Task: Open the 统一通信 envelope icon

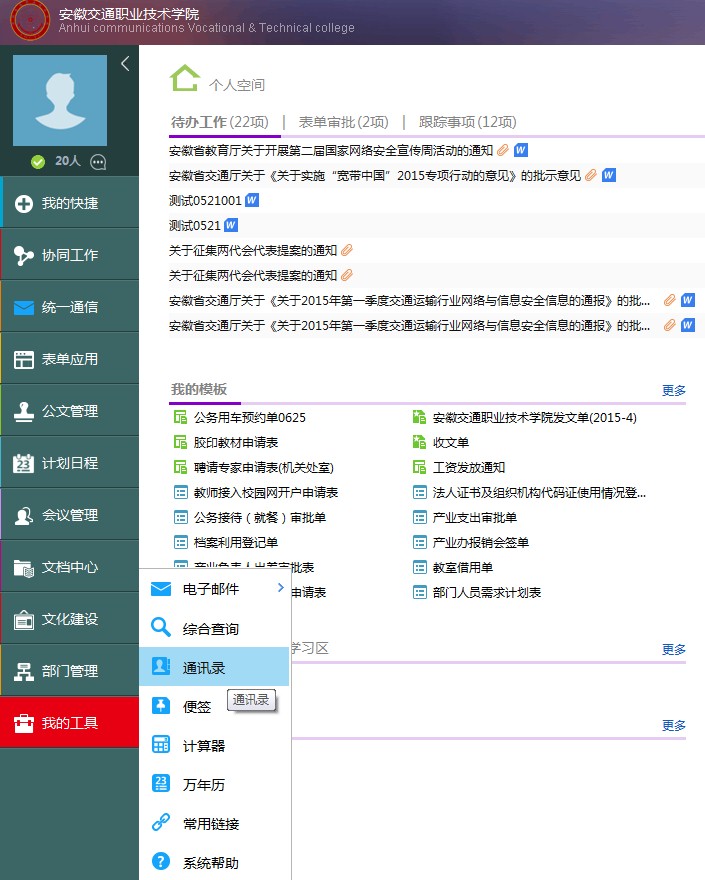Action: (x=24, y=308)
